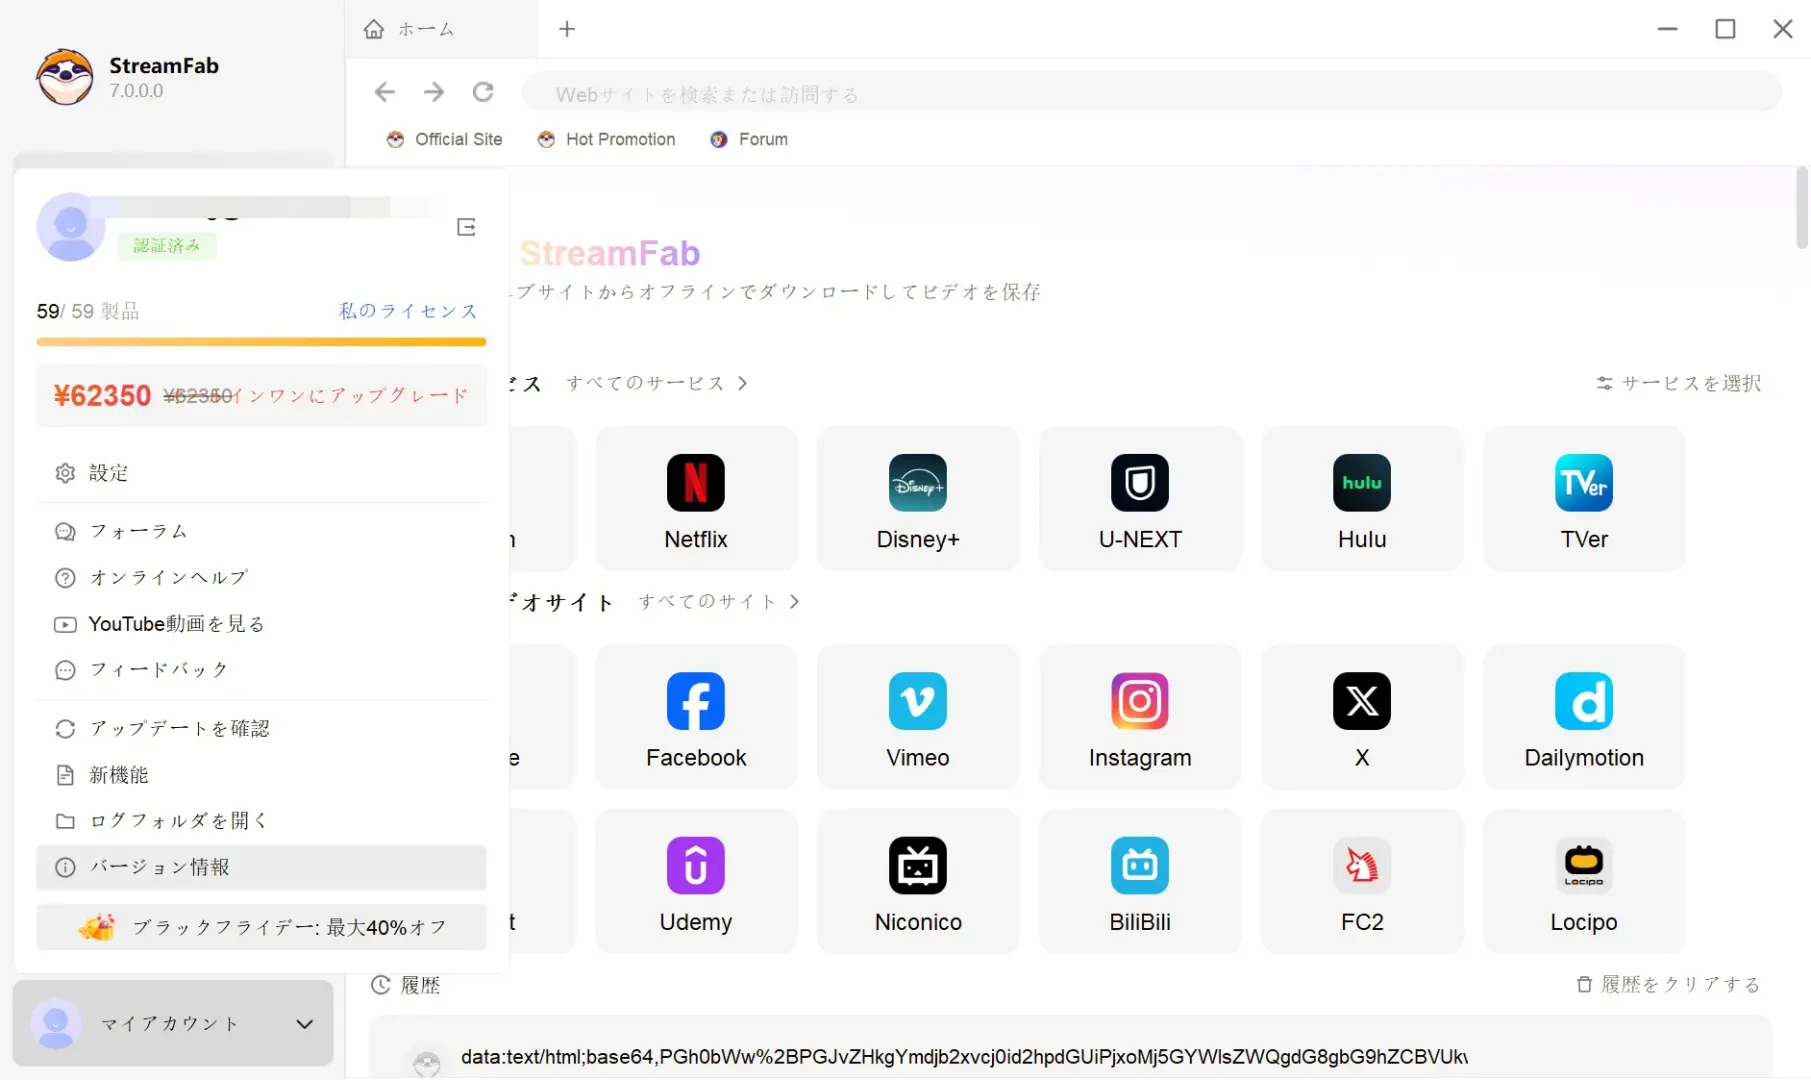Open the TVer service tile
This screenshot has width=1811, height=1080.
(1584, 499)
